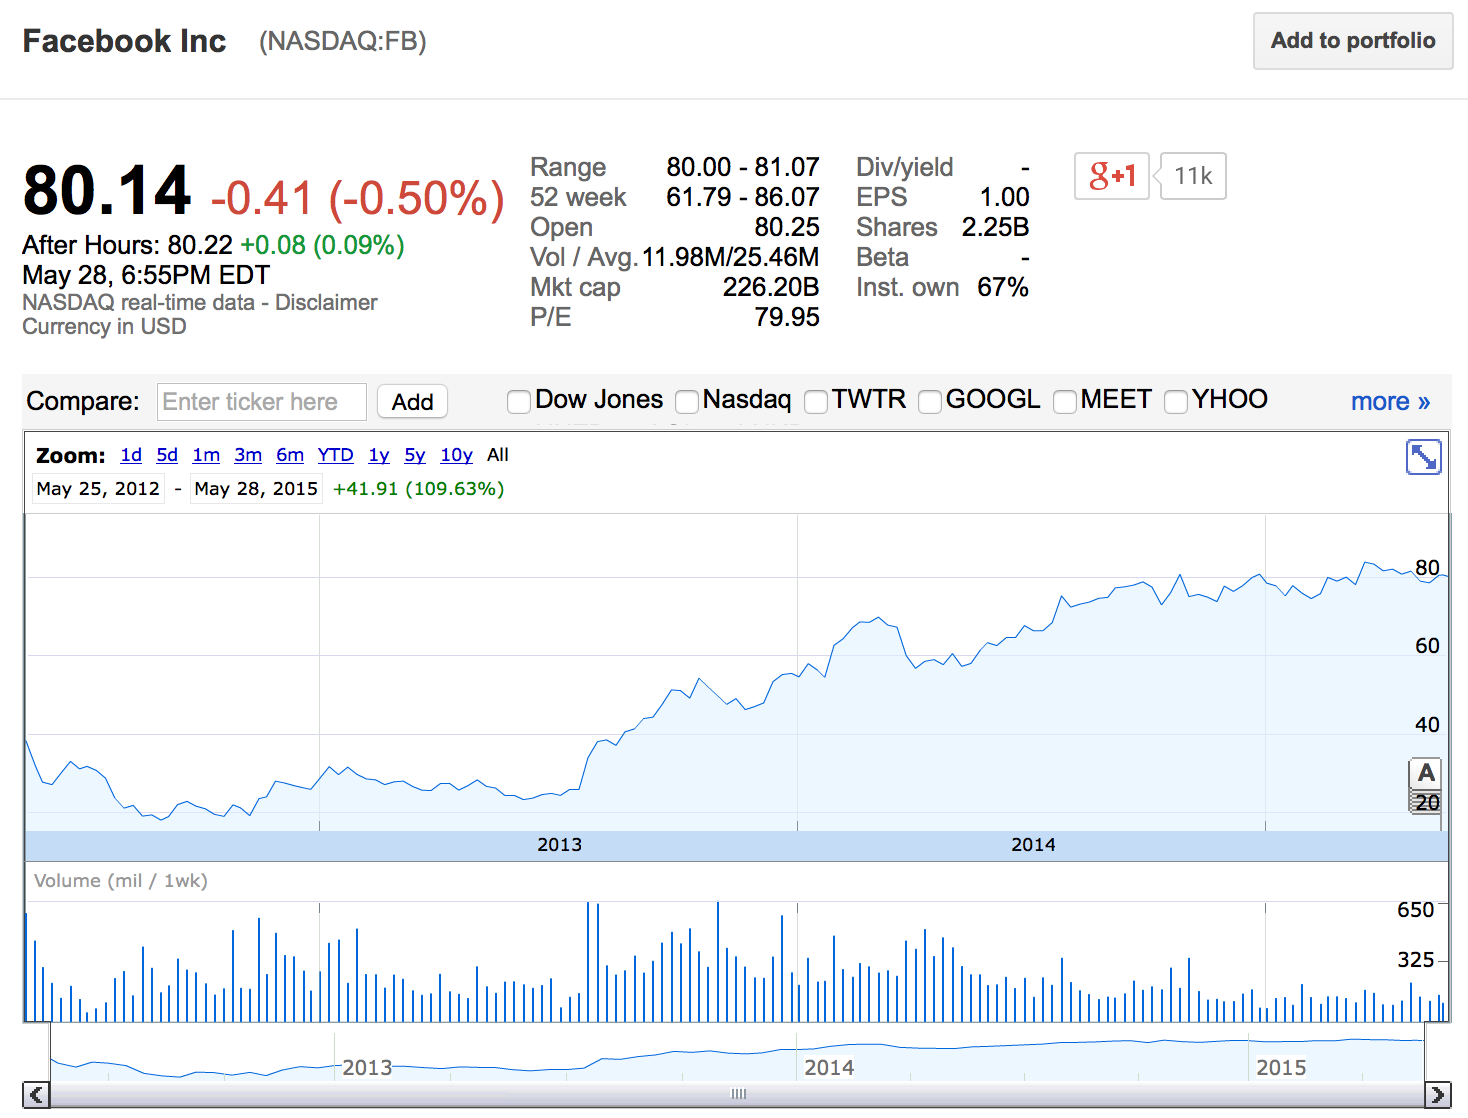Click the Mkt cap value 226.20B
This screenshot has height=1118, width=1468.
[x=771, y=287]
